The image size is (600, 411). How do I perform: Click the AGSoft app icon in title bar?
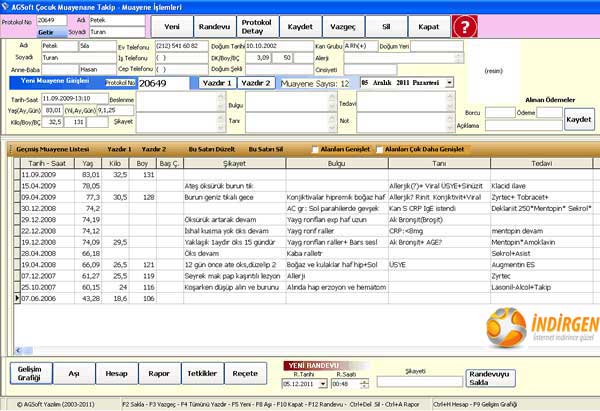[7, 6]
